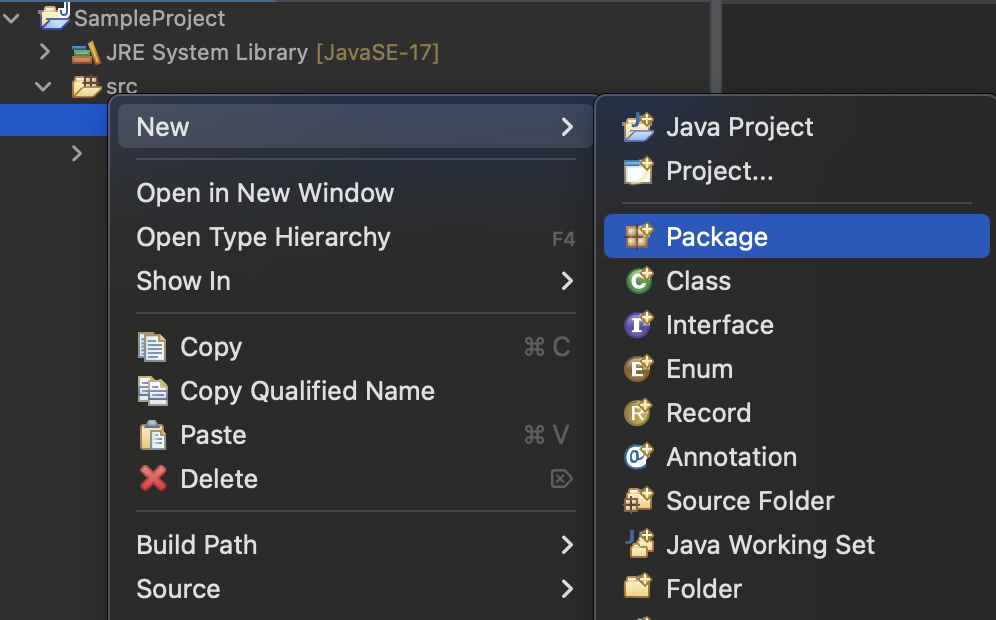Select the SampleProject tree item

[149, 18]
